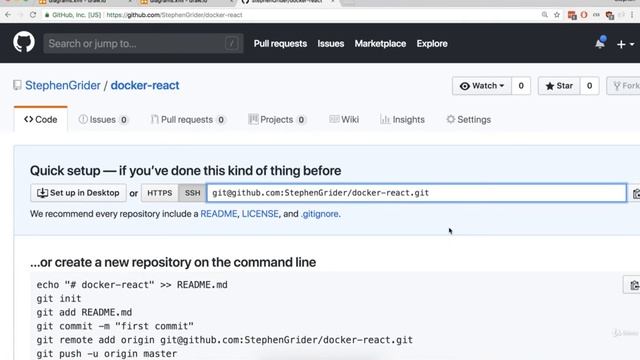Open the StephenGrider profile link
Viewport: 640px width, 360px height.
click(63, 85)
